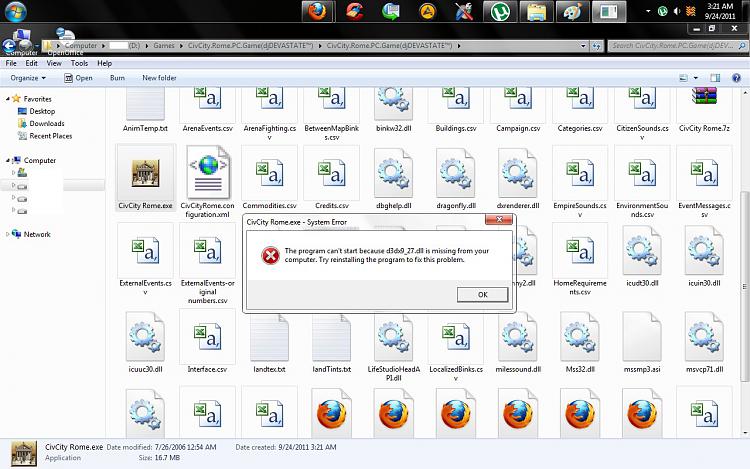Select the icudt30.dll file
Viewport: 750px width, 469px height.
point(642,256)
